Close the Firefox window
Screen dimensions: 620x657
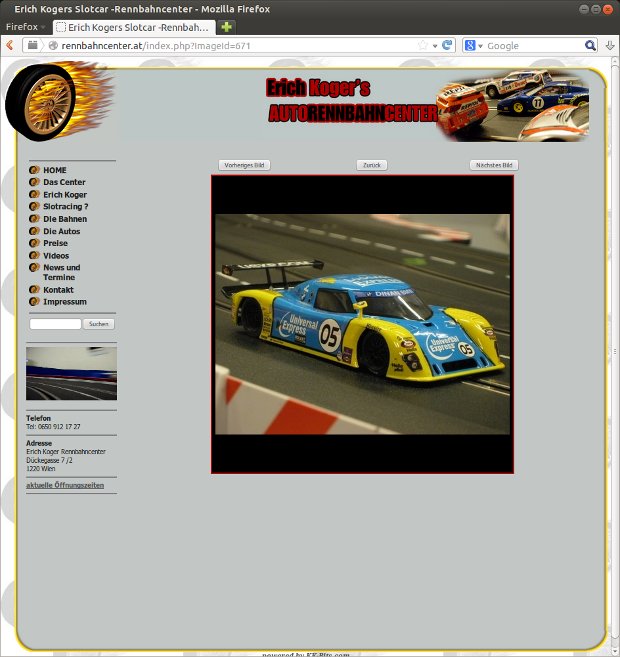coord(608,9)
